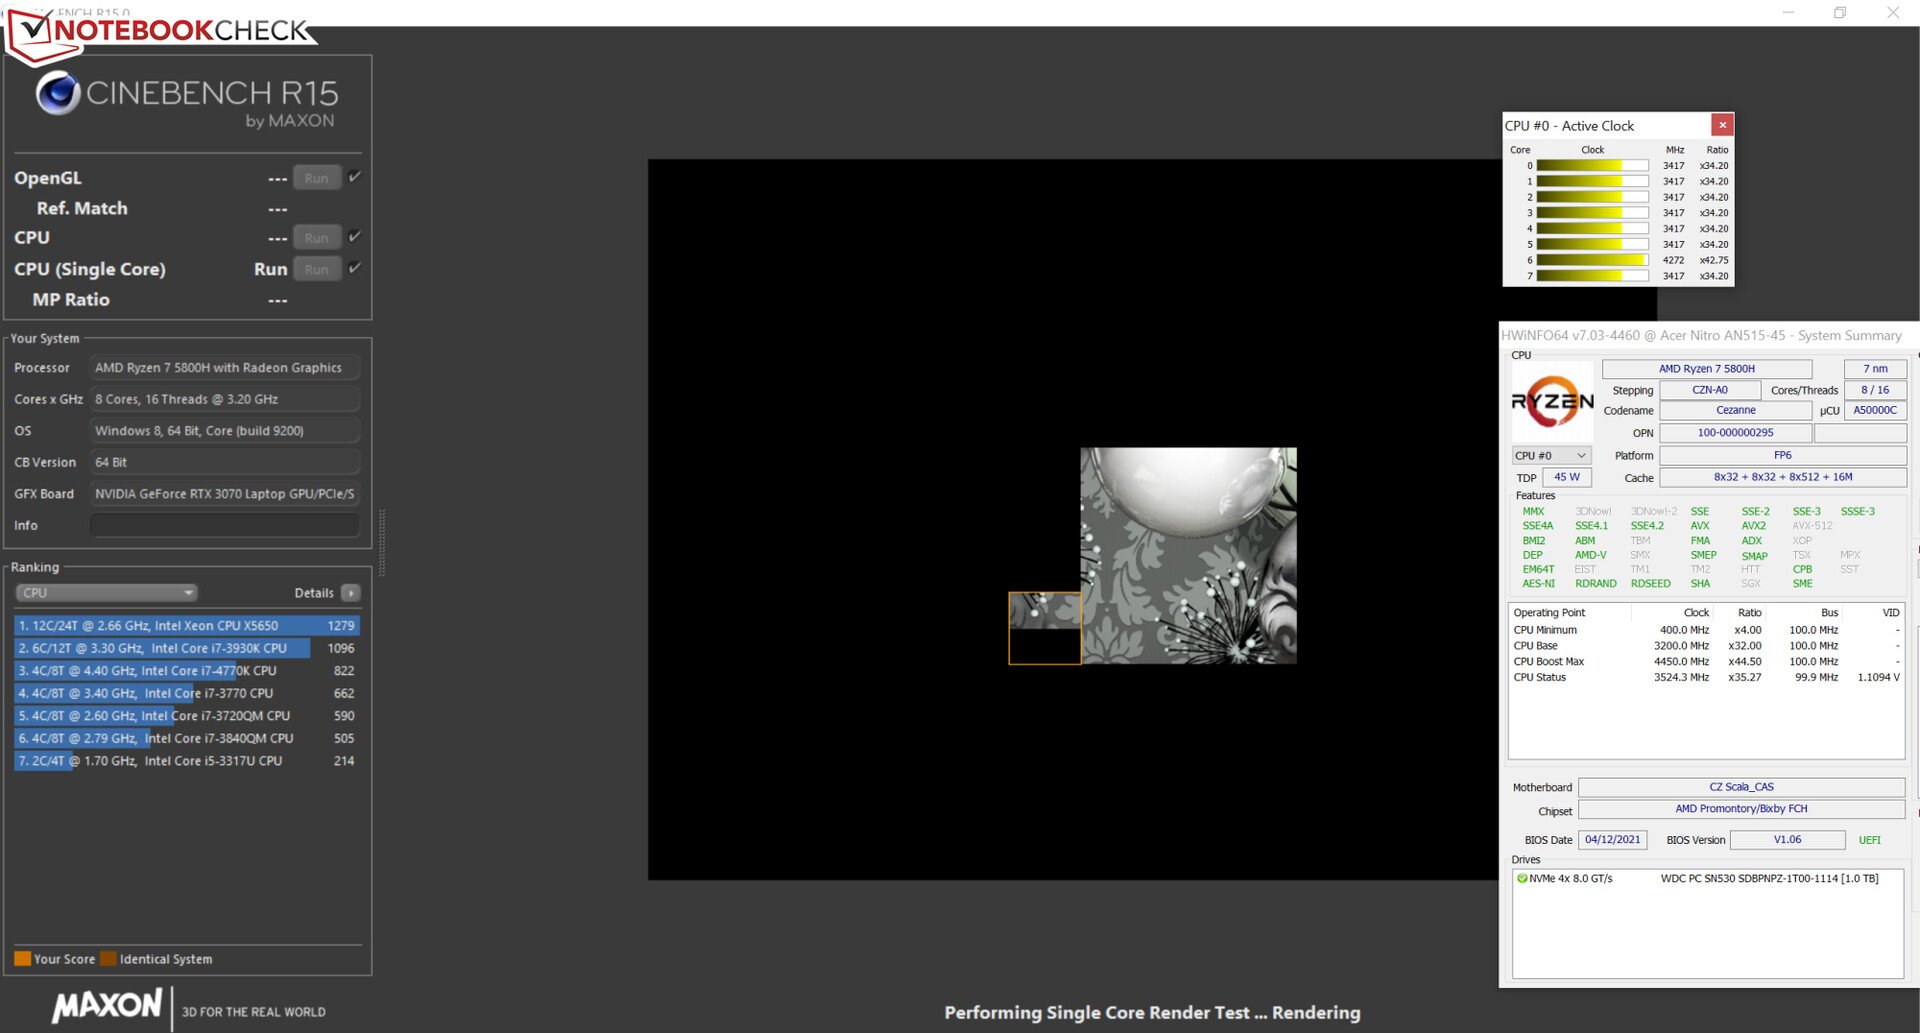Restore the Cinebench window

click(1839, 13)
